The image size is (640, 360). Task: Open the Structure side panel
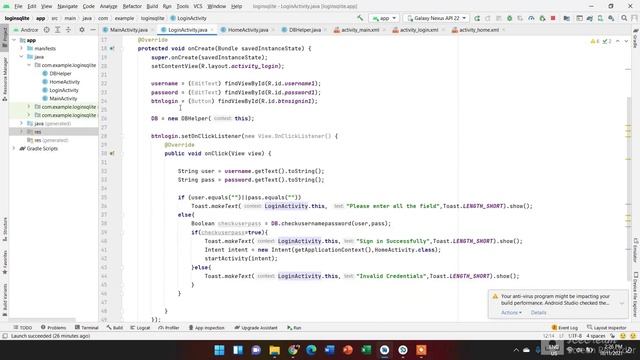click(x=4, y=229)
